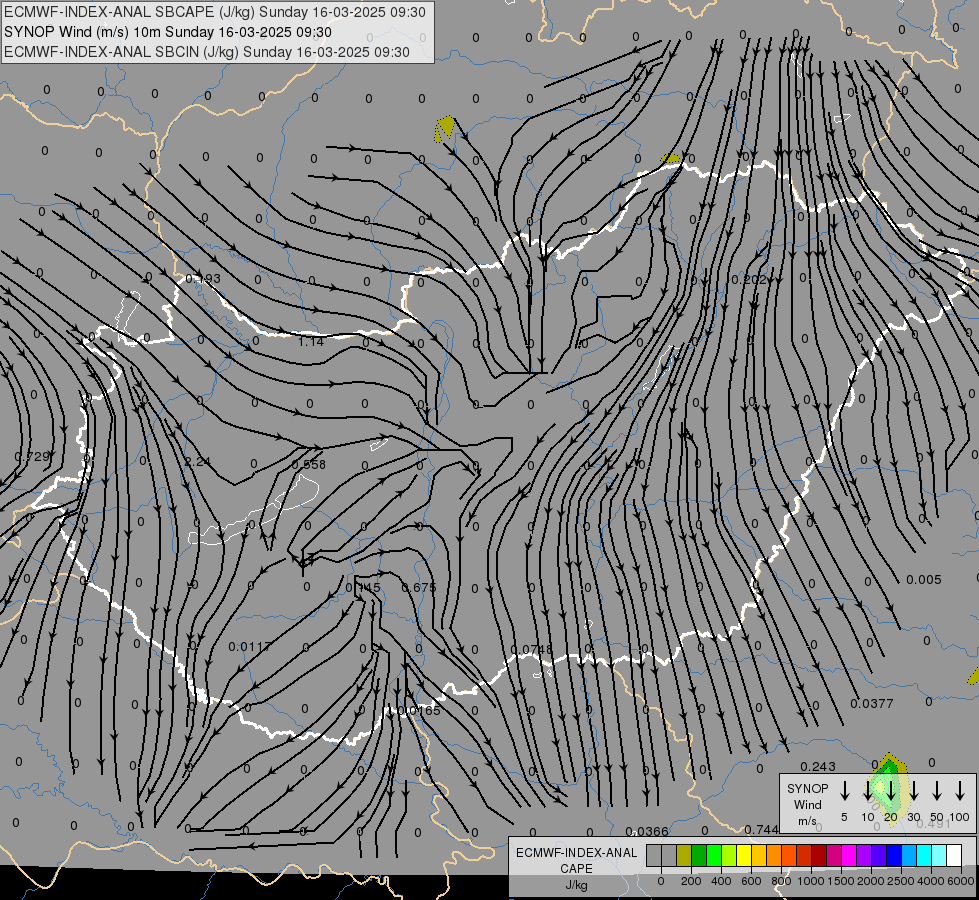Click the map value 0.729
Viewport: 979px width, 900px height.
[31, 457]
